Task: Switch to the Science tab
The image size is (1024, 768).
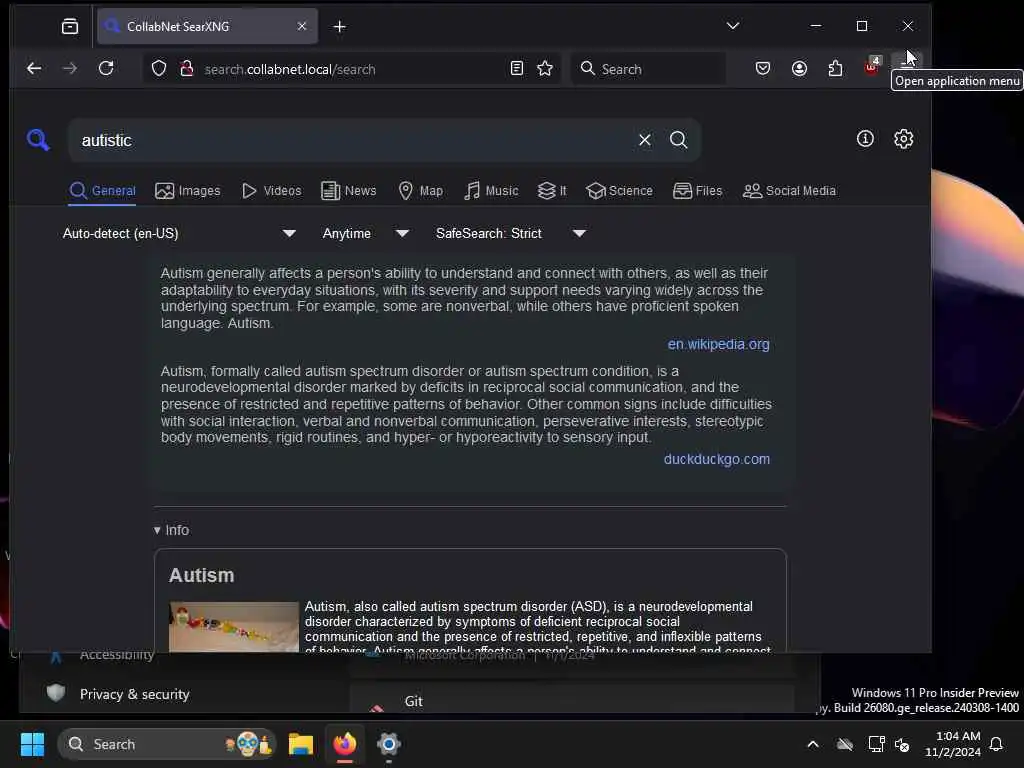Action: click(x=619, y=191)
